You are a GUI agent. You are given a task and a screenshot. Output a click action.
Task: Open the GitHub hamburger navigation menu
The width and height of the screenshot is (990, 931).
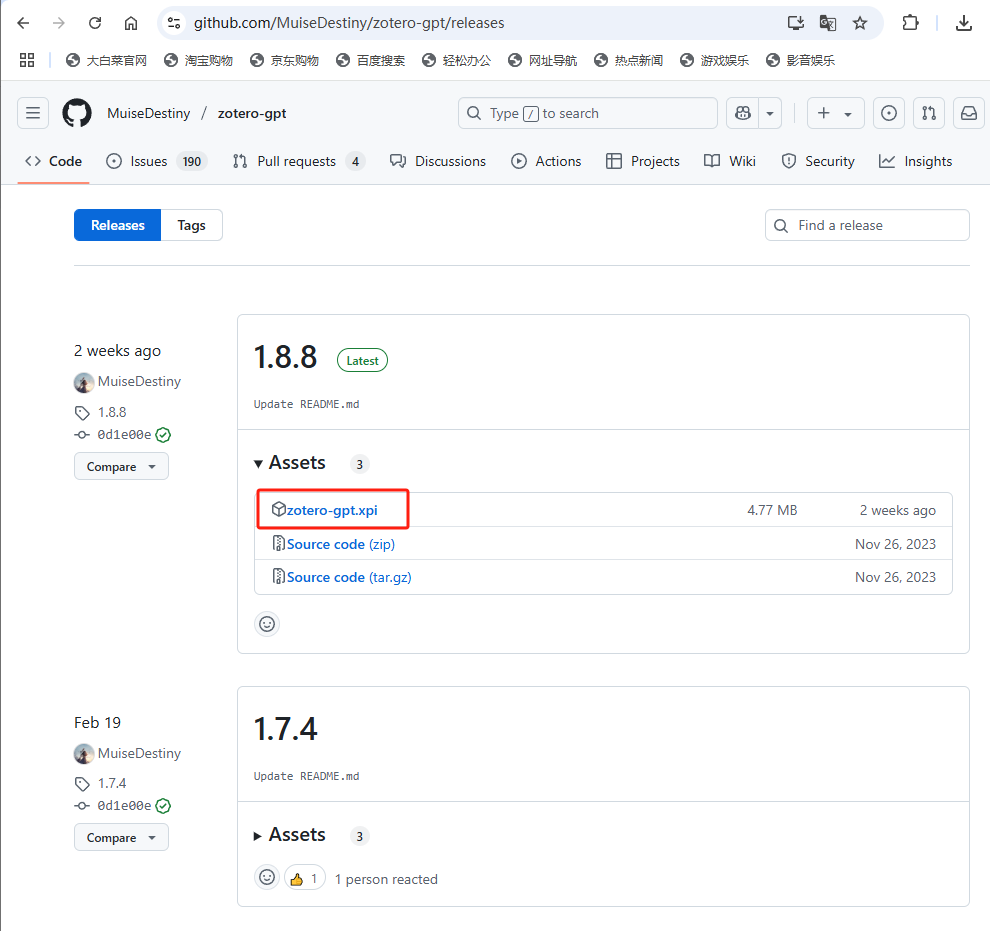coord(33,113)
